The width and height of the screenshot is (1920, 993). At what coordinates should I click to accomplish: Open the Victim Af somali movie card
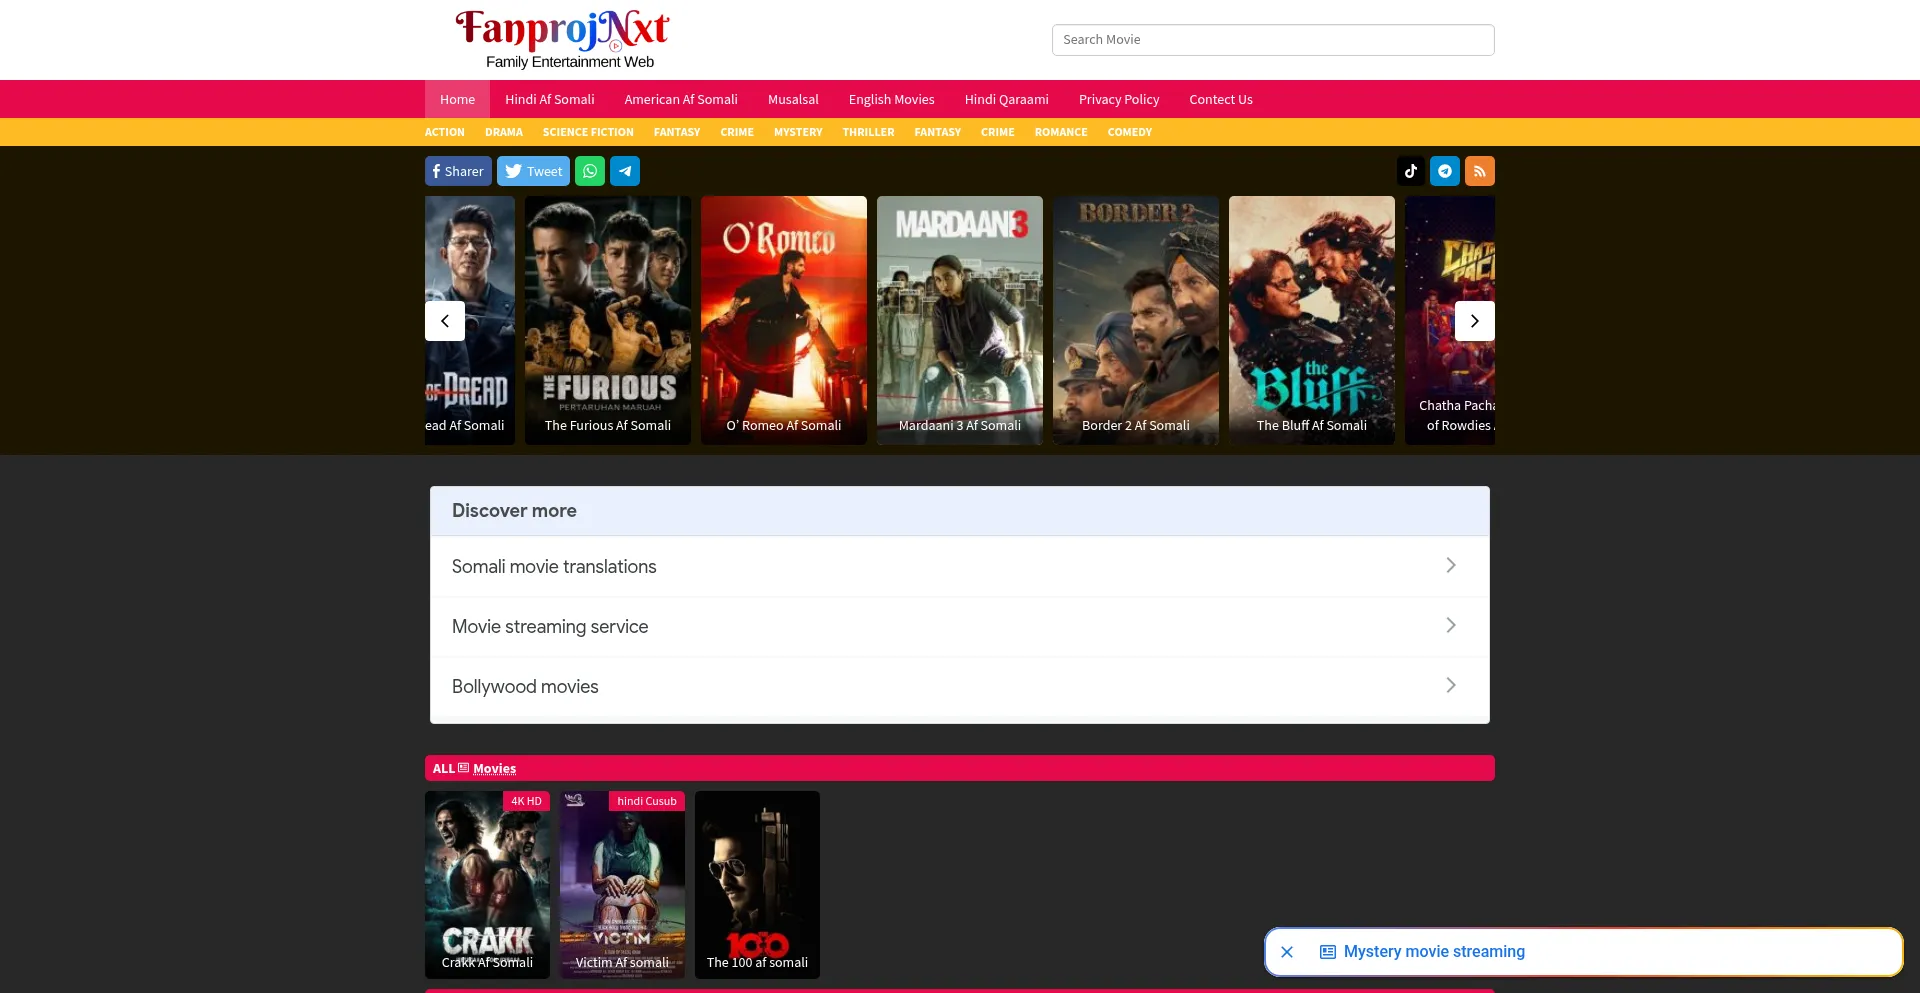[622, 885]
